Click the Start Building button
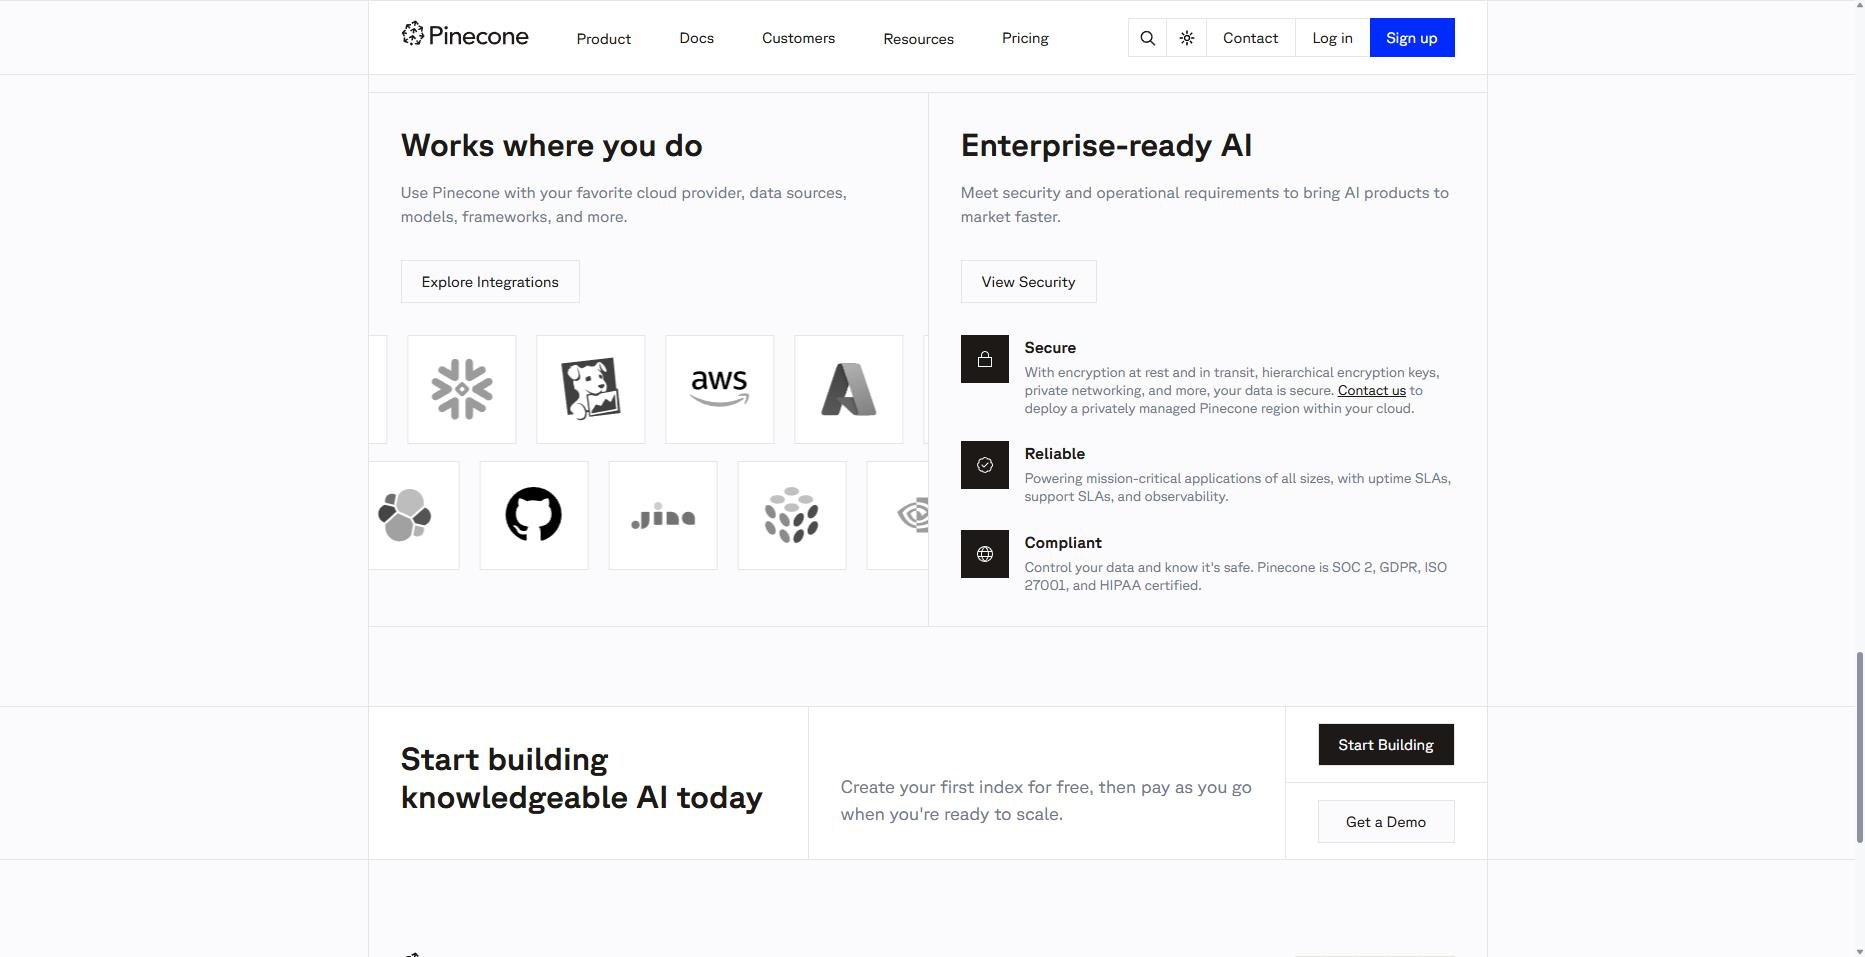This screenshot has width=1865, height=957. click(1386, 745)
